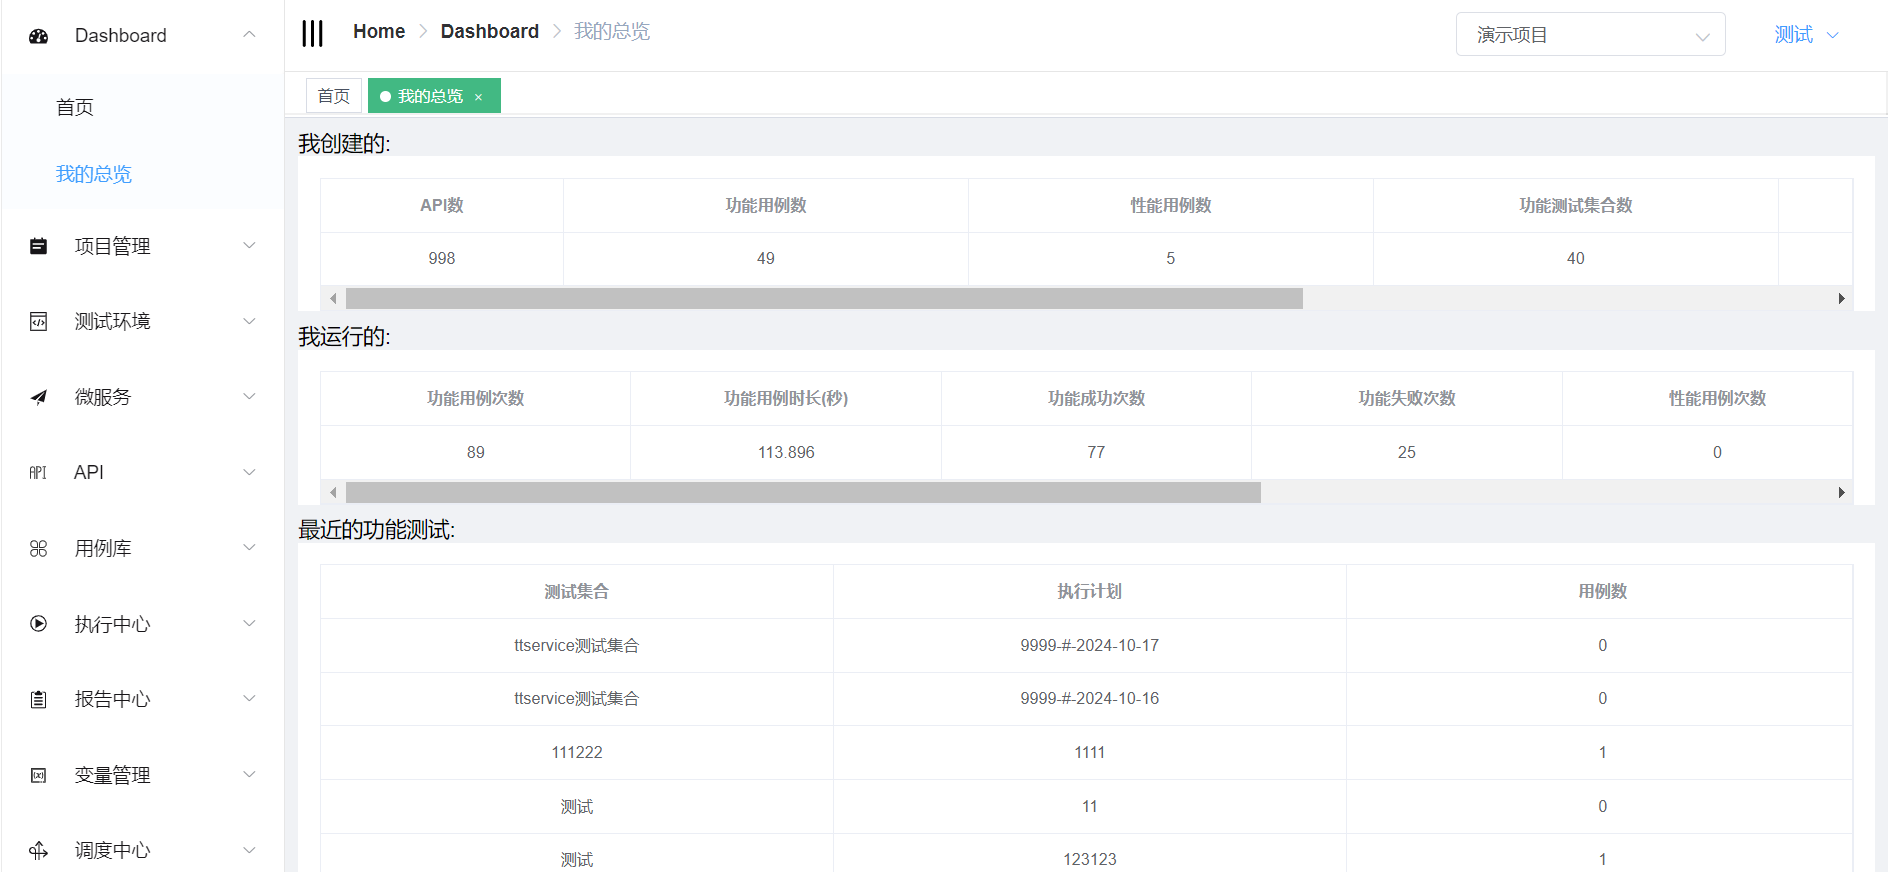Select 我的总览 in the sidebar
The height and width of the screenshot is (872, 1888).
94,174
